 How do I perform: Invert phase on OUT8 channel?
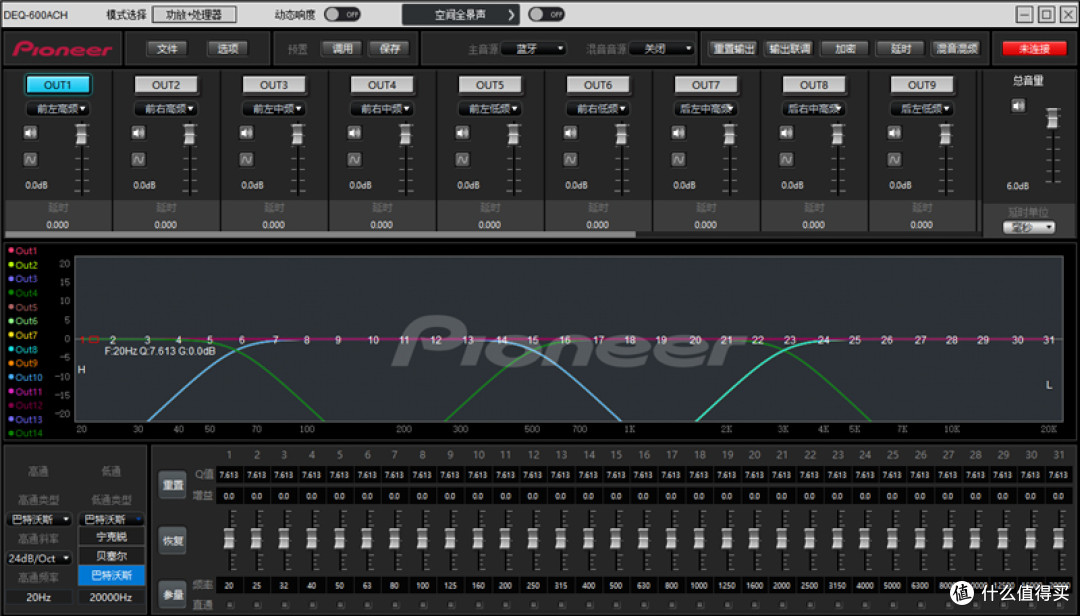[x=787, y=159]
